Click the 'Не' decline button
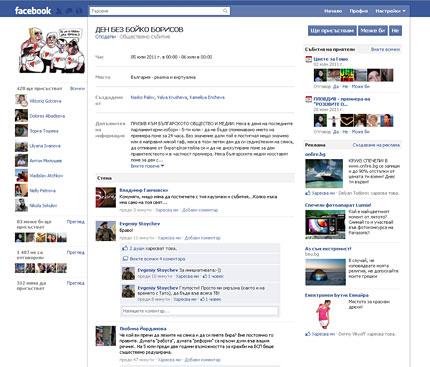 click(x=395, y=31)
